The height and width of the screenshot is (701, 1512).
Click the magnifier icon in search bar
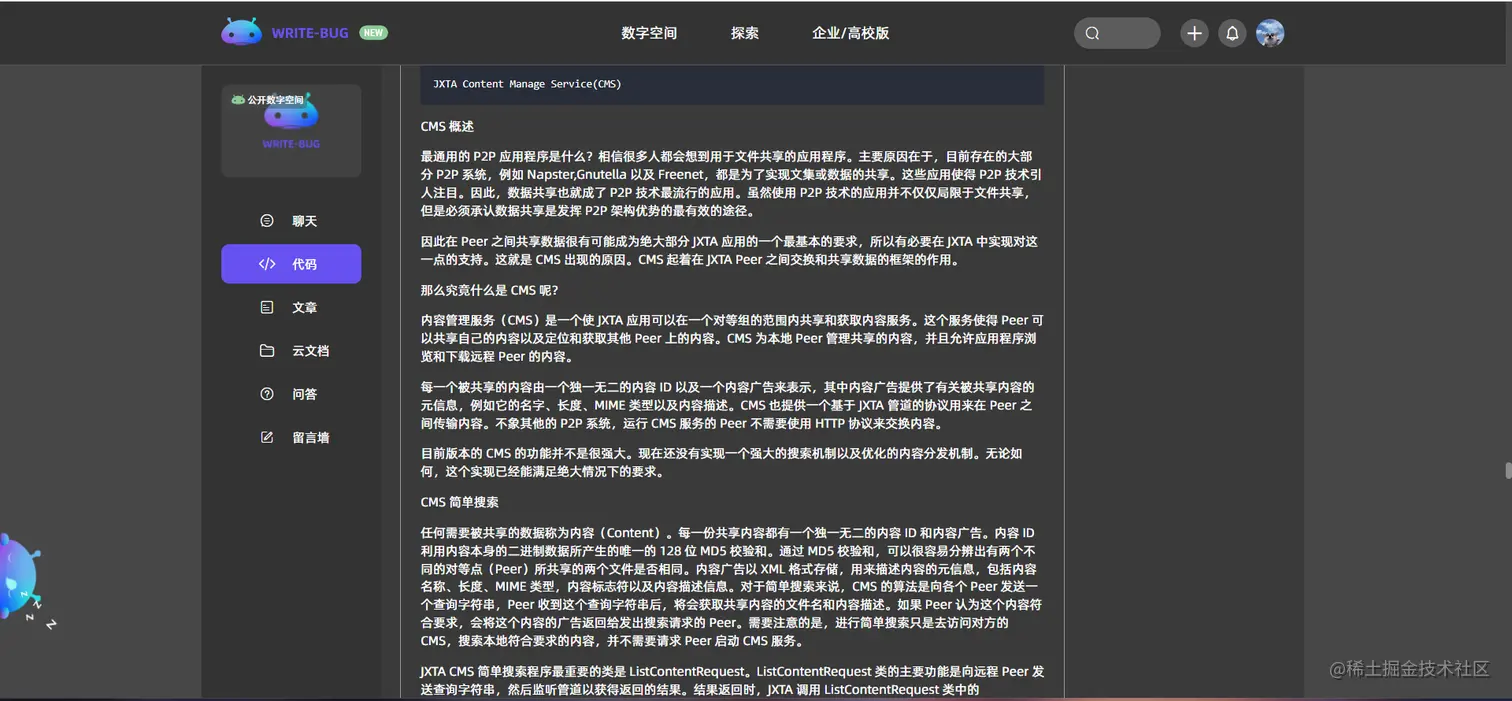(x=1091, y=33)
